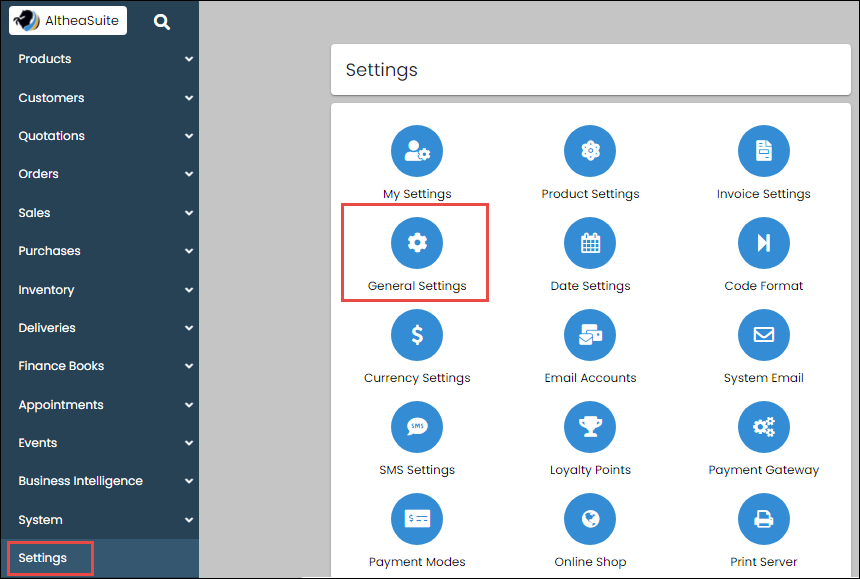Open Invoice Settings document icon
Image resolution: width=860 pixels, height=579 pixels.
pos(763,151)
